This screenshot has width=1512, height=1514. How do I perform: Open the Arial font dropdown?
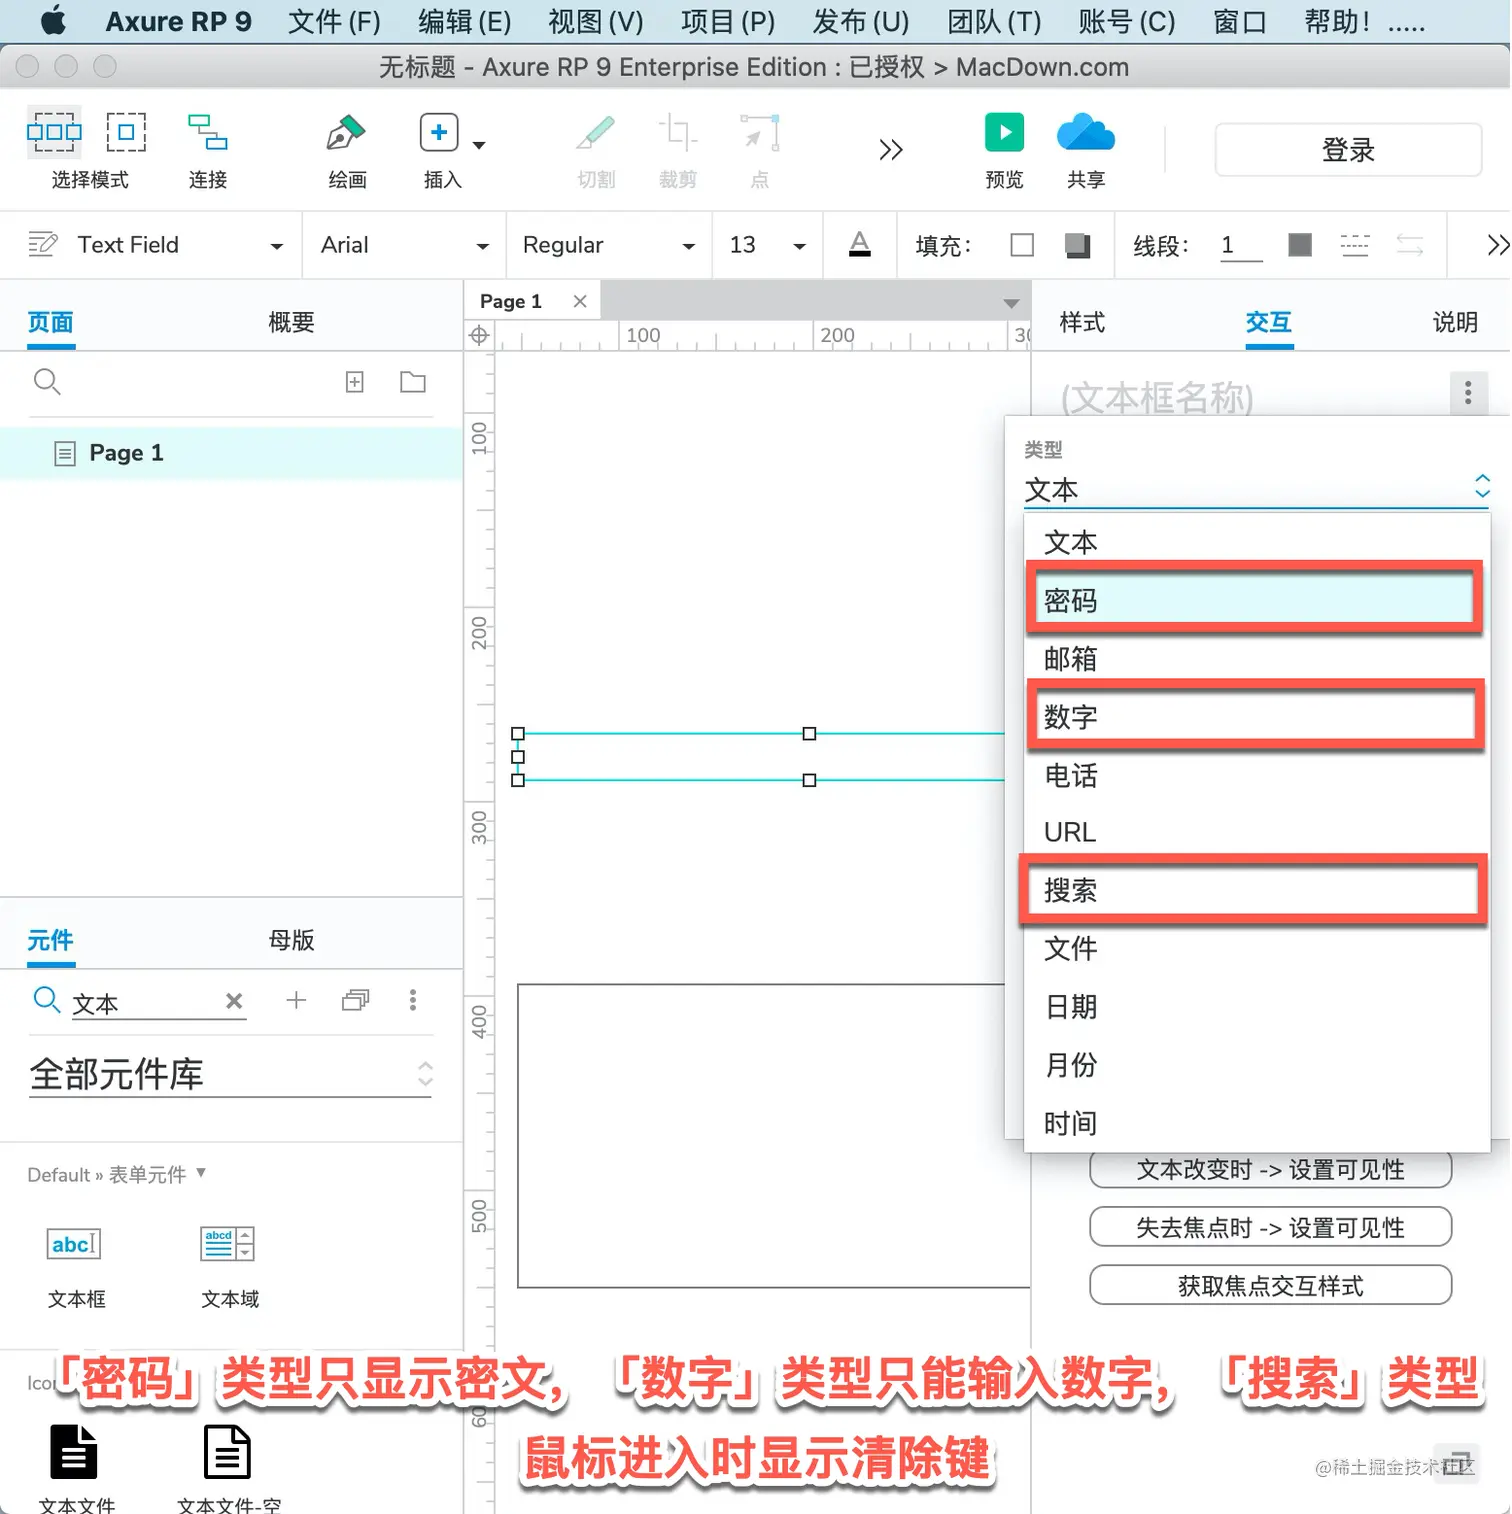click(404, 245)
